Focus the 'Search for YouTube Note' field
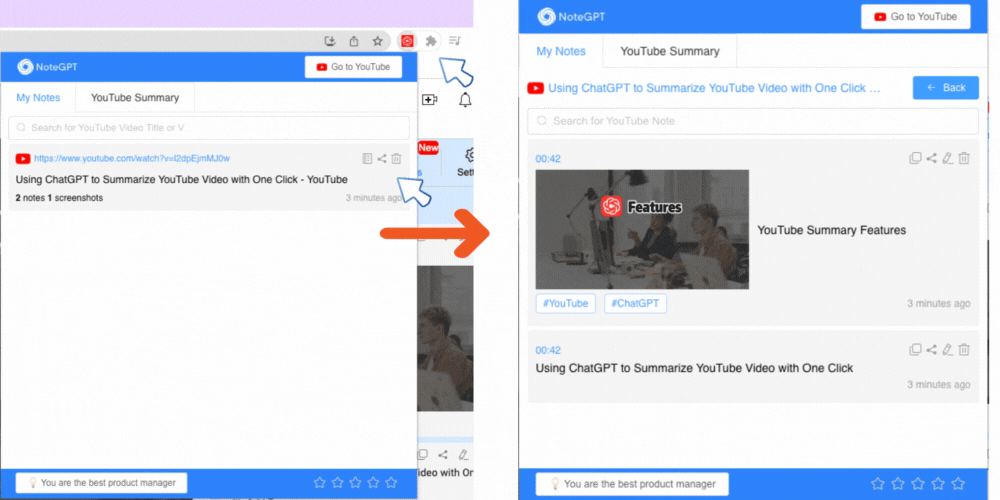The height and width of the screenshot is (500, 1000). [x=753, y=121]
